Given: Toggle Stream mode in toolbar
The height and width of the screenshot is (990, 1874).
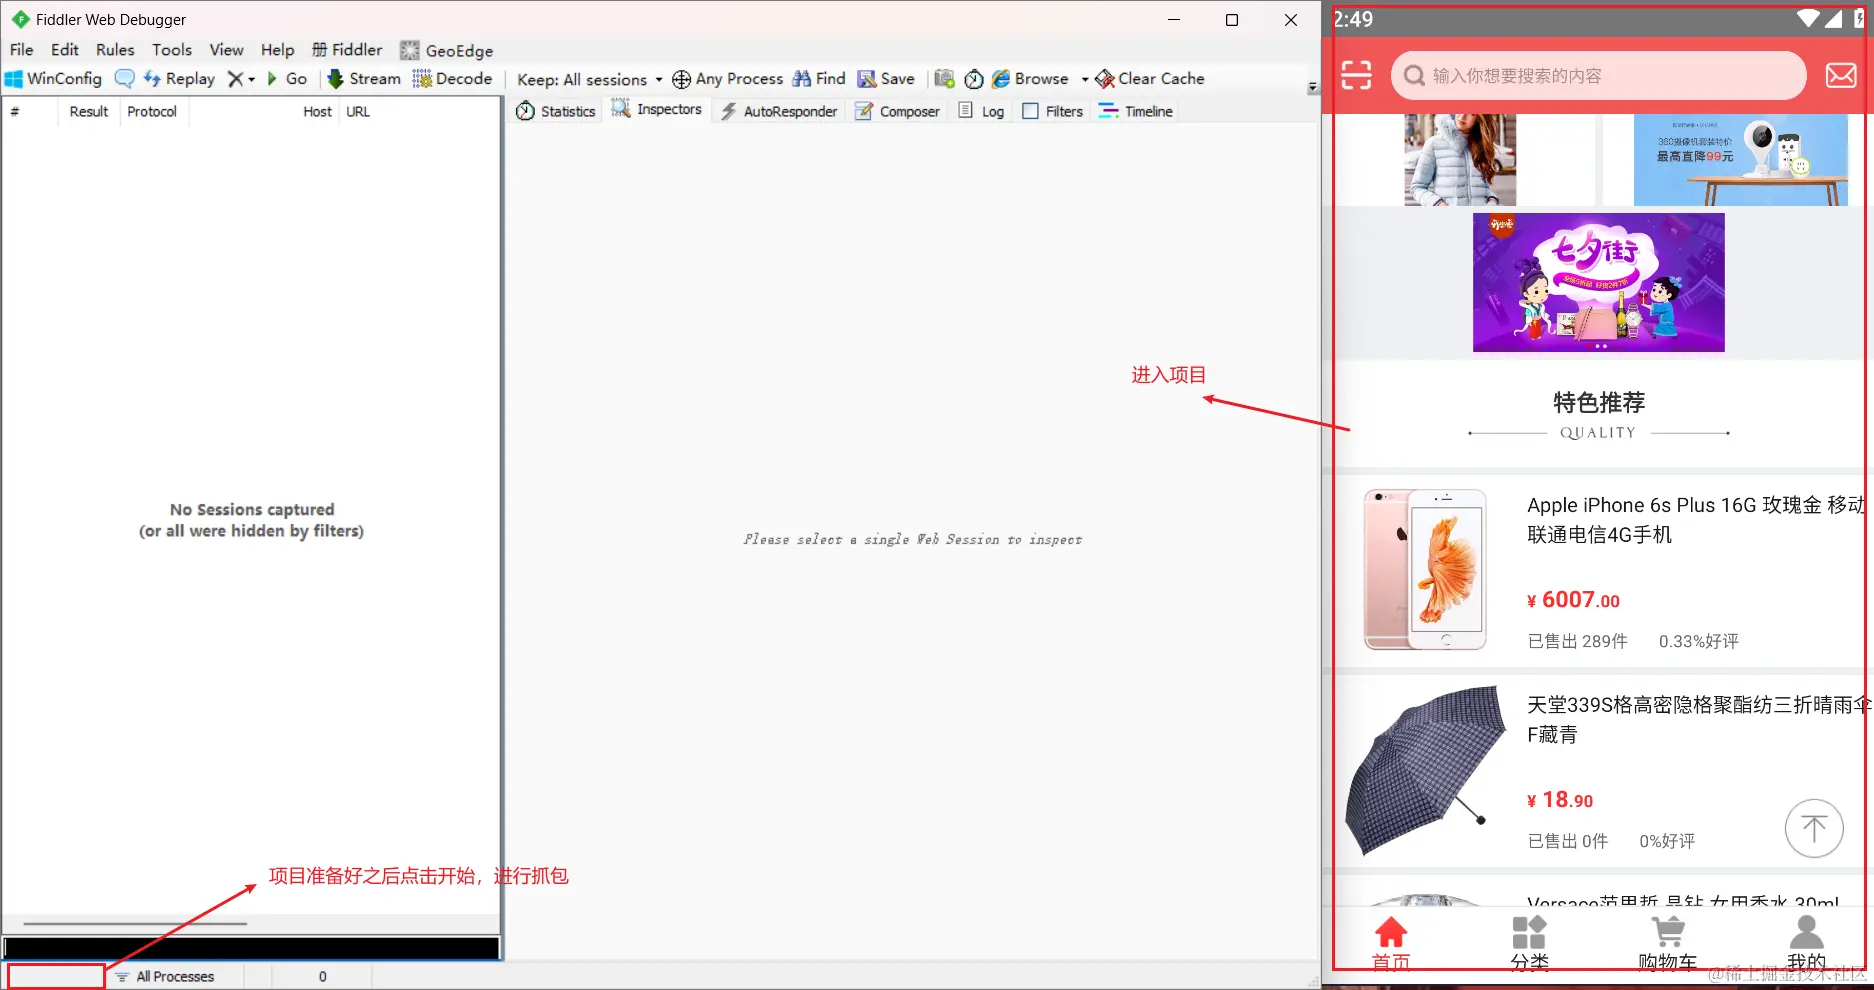Looking at the screenshot, I should pos(364,78).
